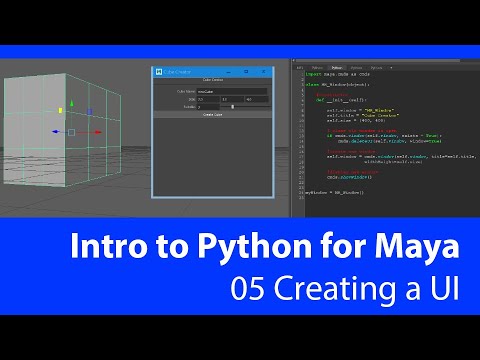Click the script editor horizontal scrollbar
The height and width of the screenshot is (360, 480).
point(378,61)
